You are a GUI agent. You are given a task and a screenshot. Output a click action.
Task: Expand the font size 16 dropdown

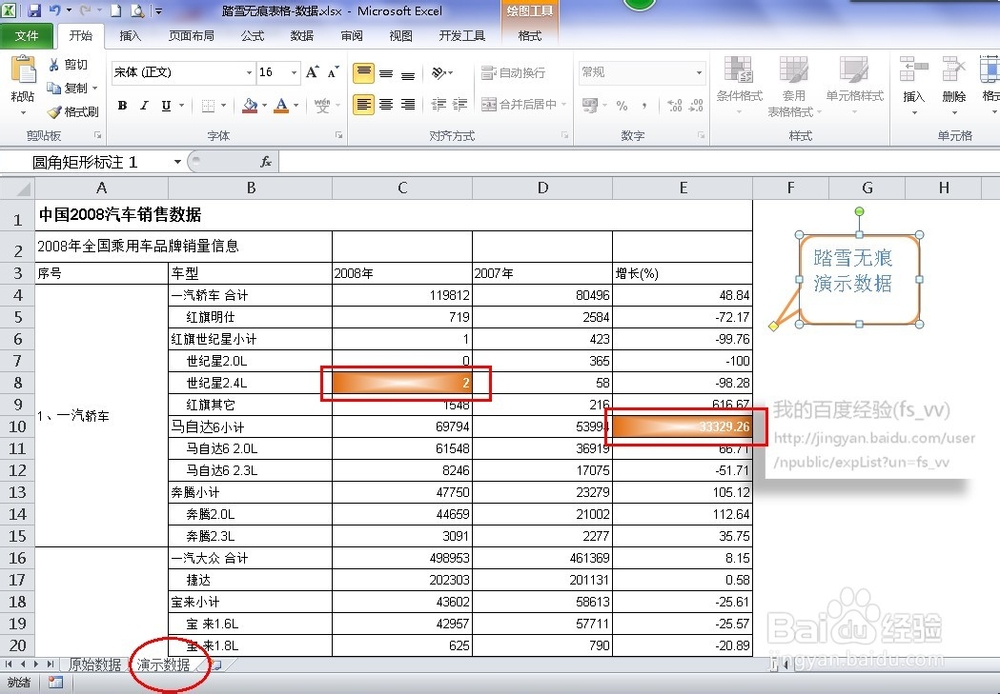(294, 73)
